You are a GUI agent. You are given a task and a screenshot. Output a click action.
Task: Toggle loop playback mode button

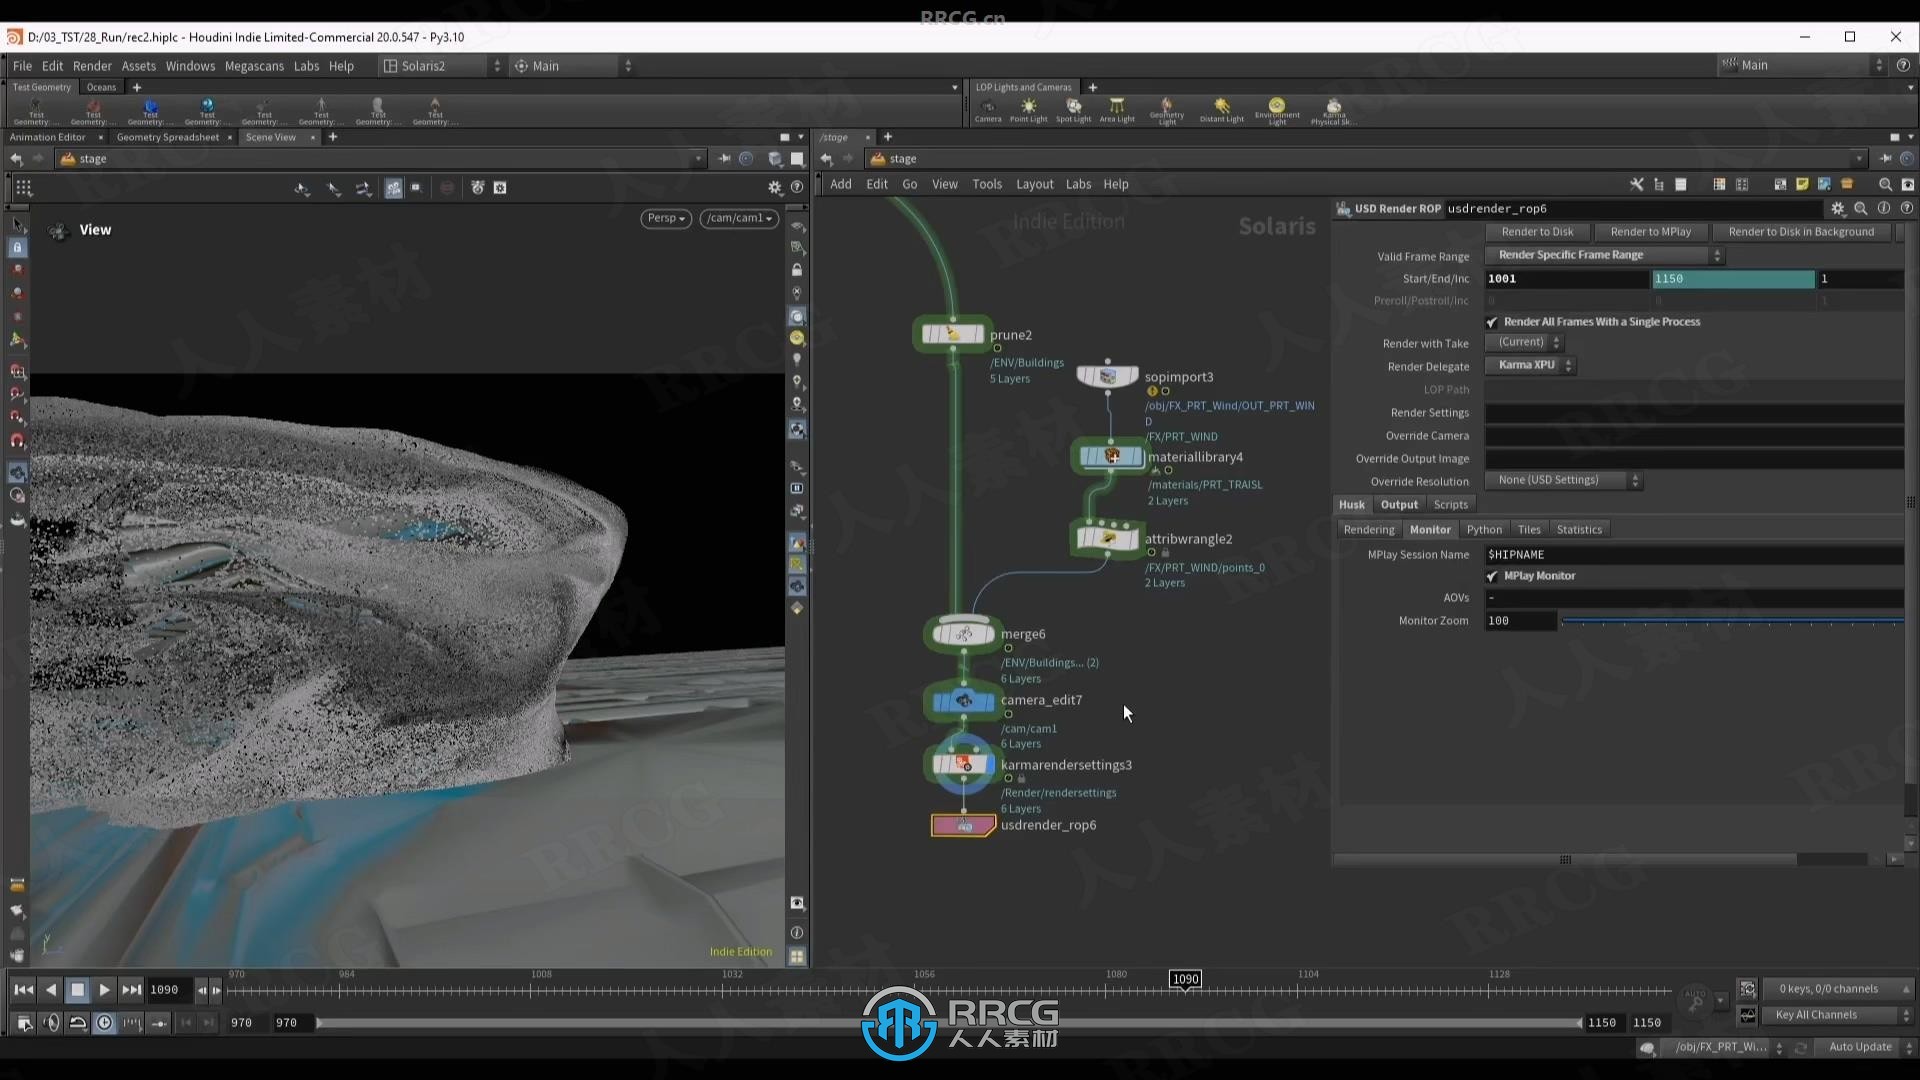click(78, 1023)
